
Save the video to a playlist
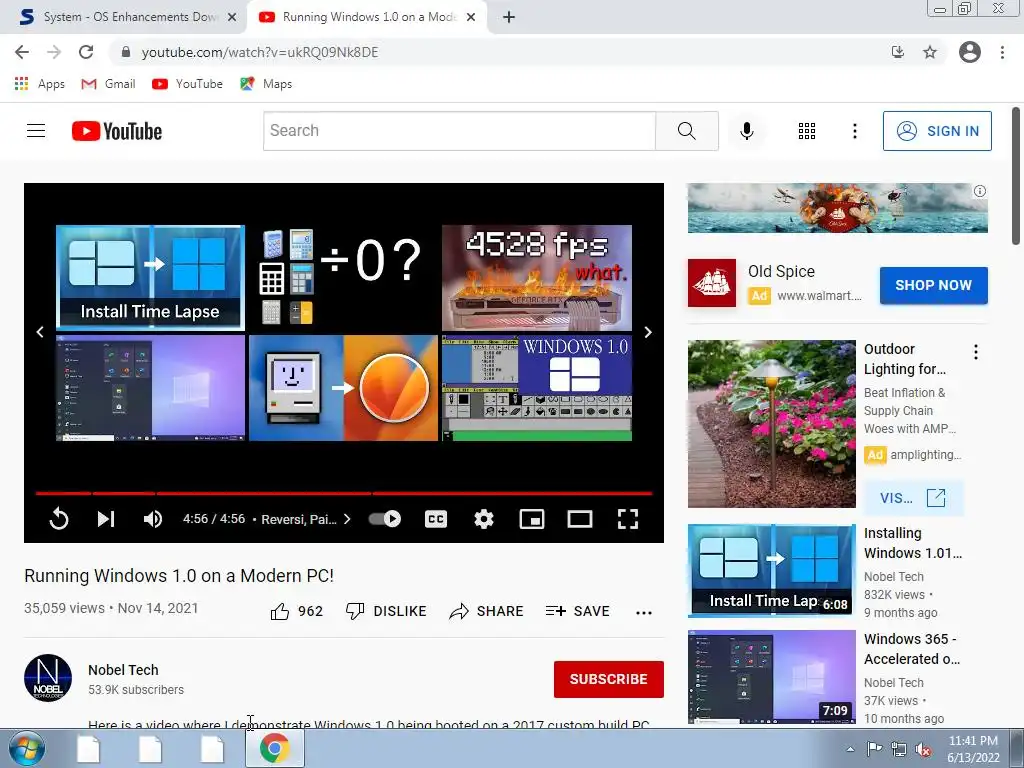pos(577,611)
